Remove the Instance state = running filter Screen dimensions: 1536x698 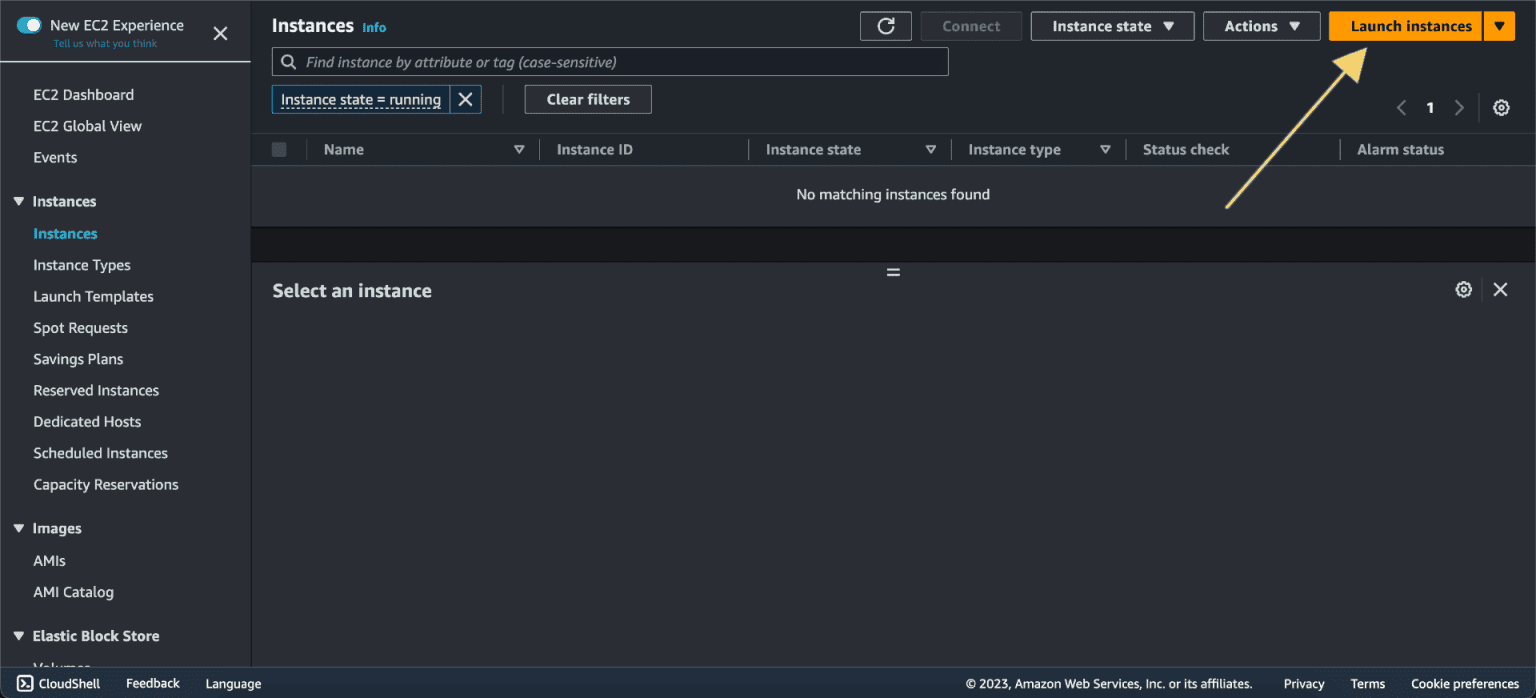coord(465,100)
